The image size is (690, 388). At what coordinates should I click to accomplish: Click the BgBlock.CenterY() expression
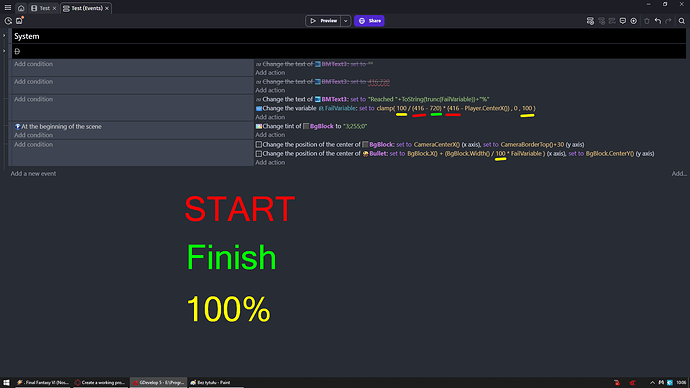pyautogui.click(x=609, y=154)
